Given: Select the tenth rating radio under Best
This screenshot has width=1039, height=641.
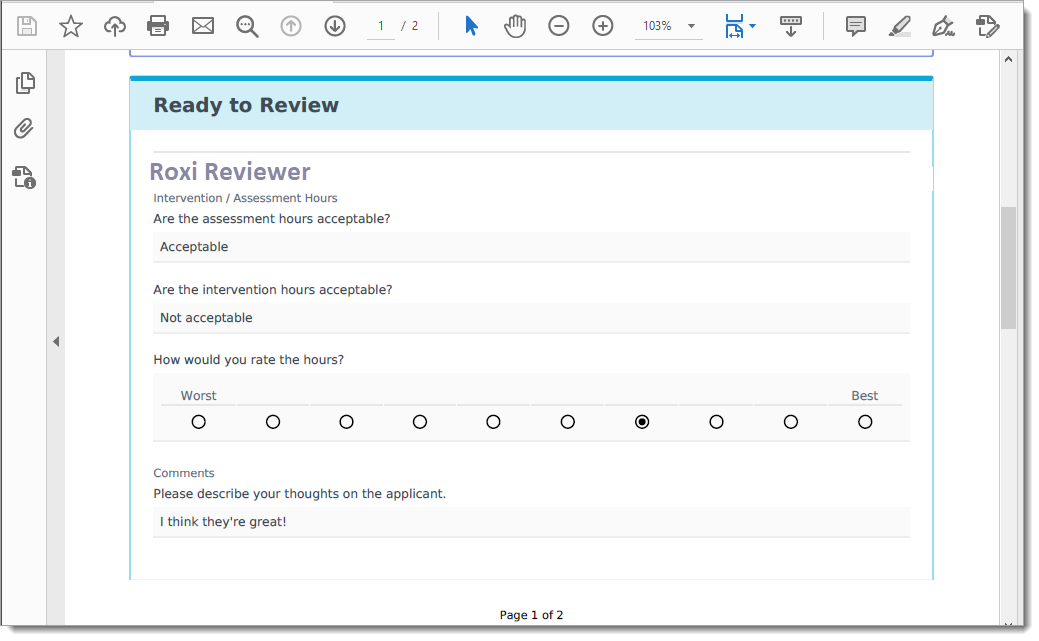Looking at the screenshot, I should 865,422.
